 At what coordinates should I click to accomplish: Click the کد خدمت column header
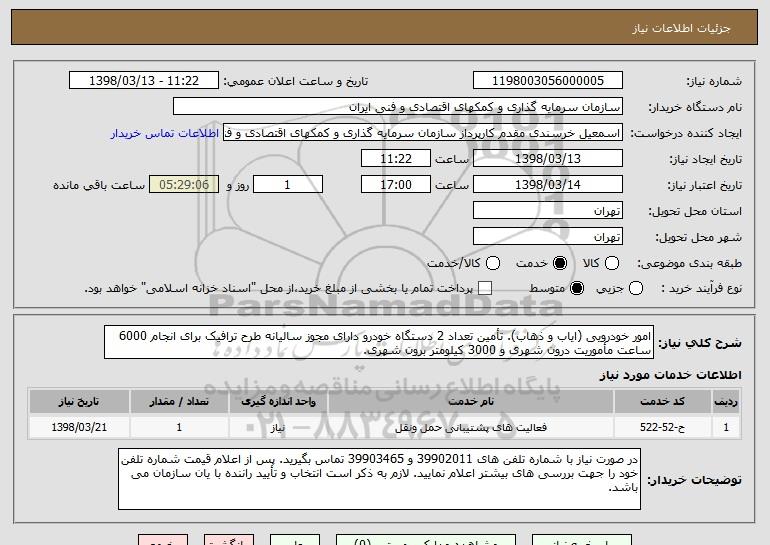tap(662, 402)
